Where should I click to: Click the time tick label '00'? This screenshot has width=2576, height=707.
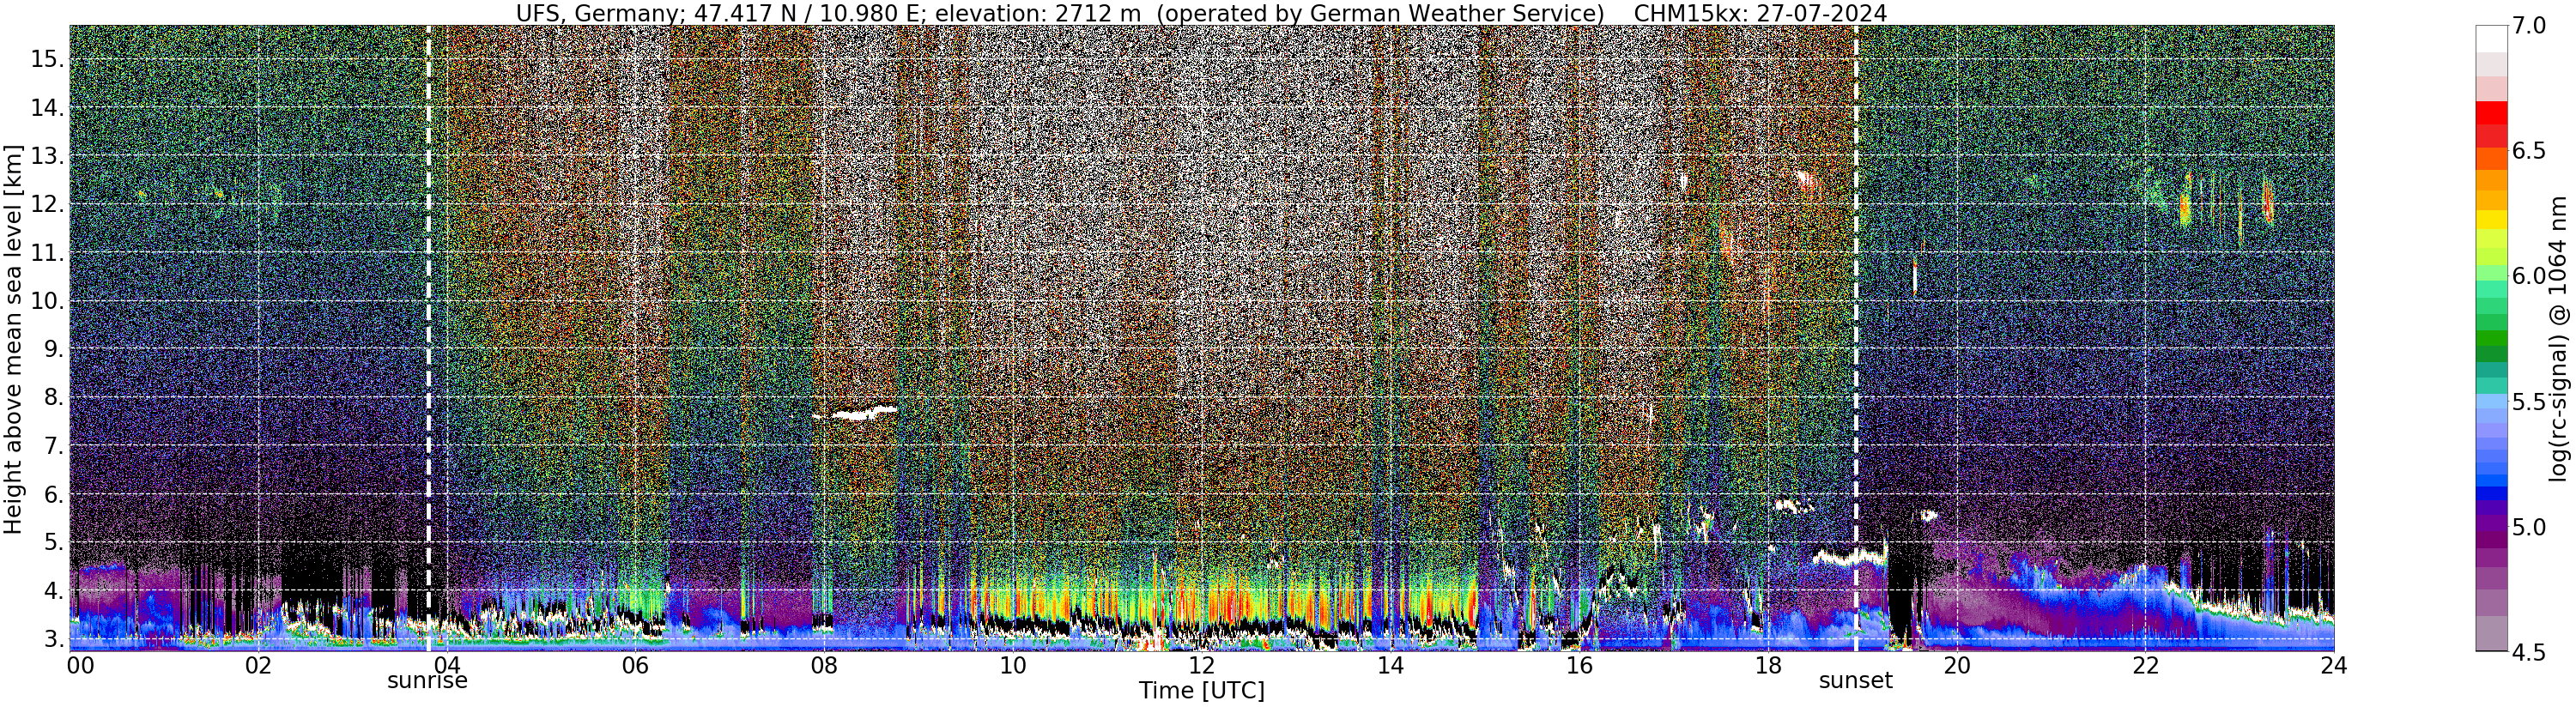point(80,666)
